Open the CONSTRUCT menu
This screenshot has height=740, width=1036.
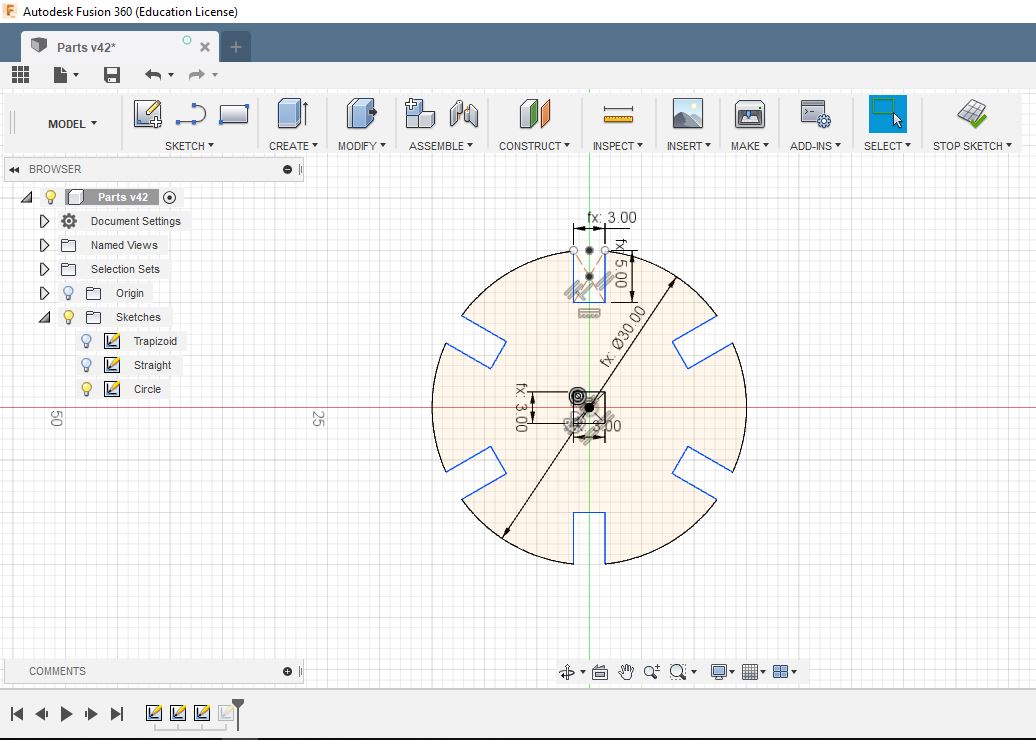(534, 146)
